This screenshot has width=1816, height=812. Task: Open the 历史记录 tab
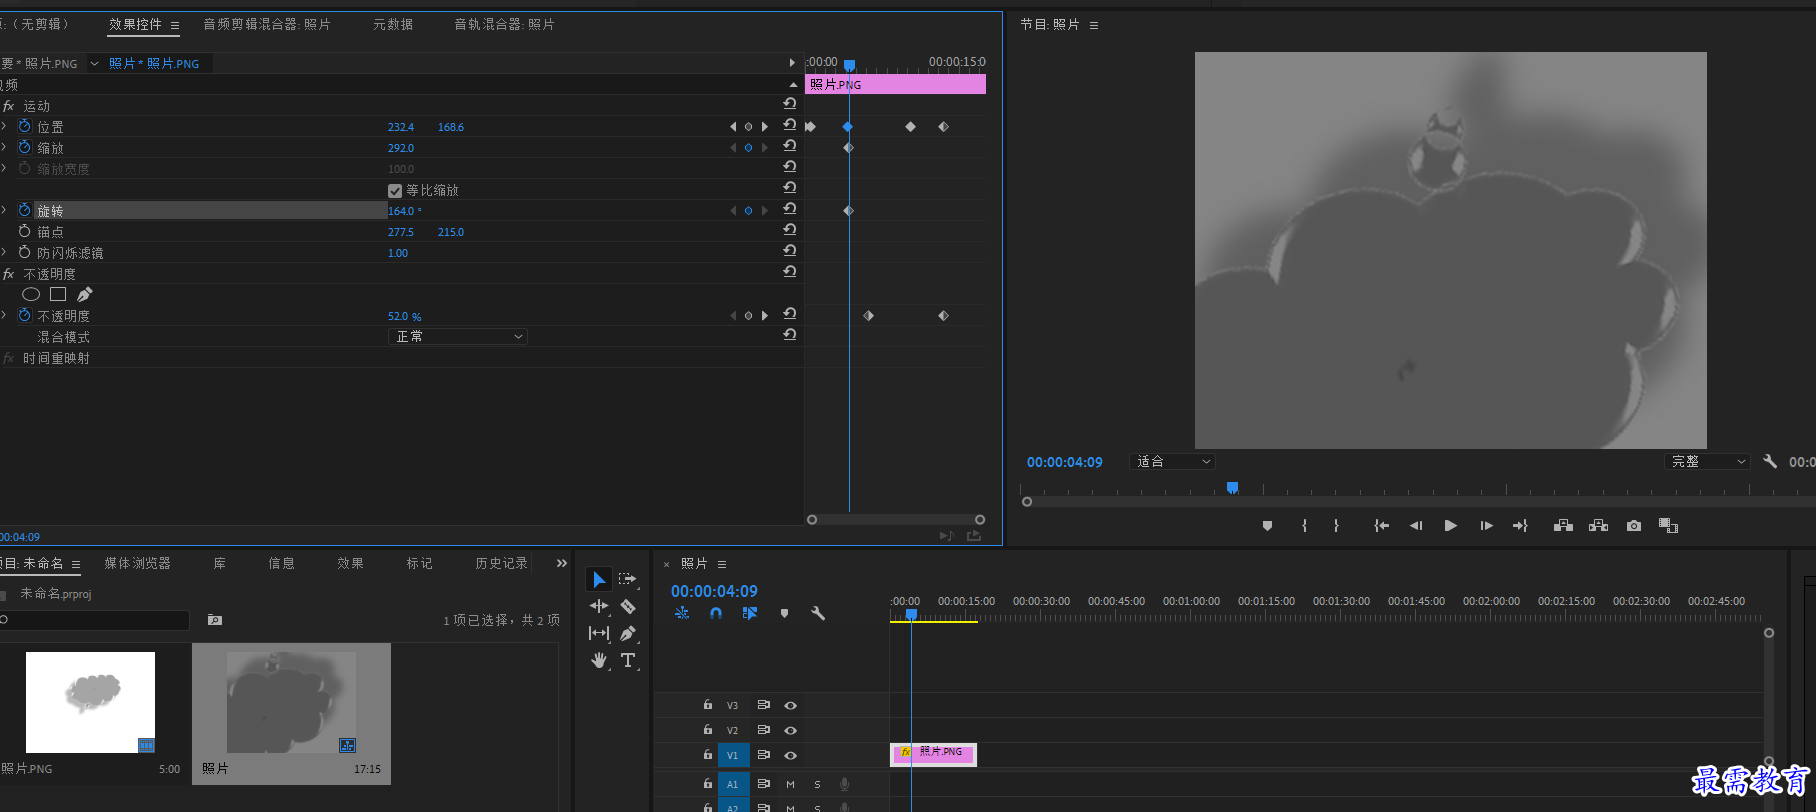(x=501, y=563)
